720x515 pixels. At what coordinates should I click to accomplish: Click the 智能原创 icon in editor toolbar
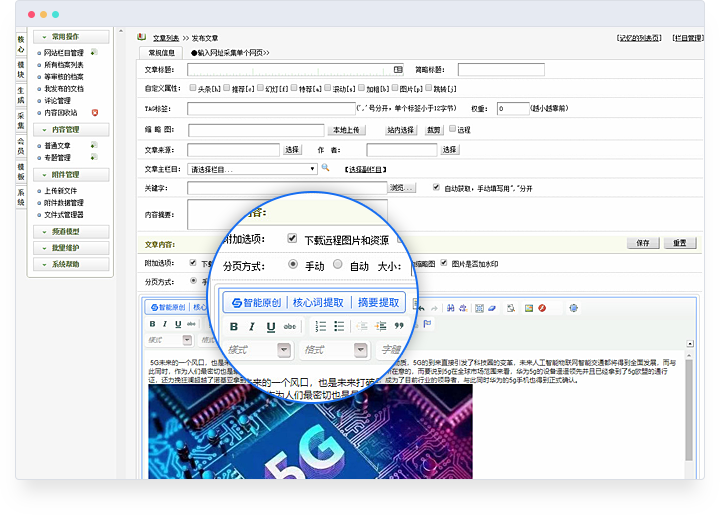[155, 307]
